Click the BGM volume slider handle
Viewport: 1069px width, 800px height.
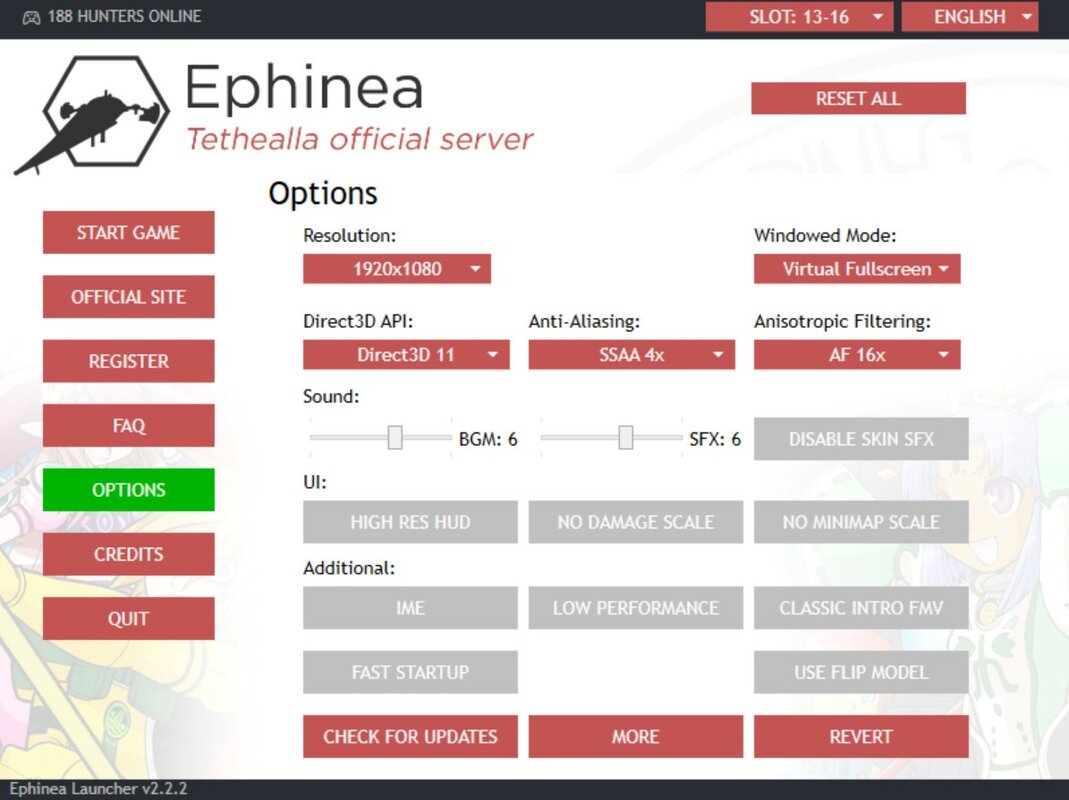(x=395, y=438)
